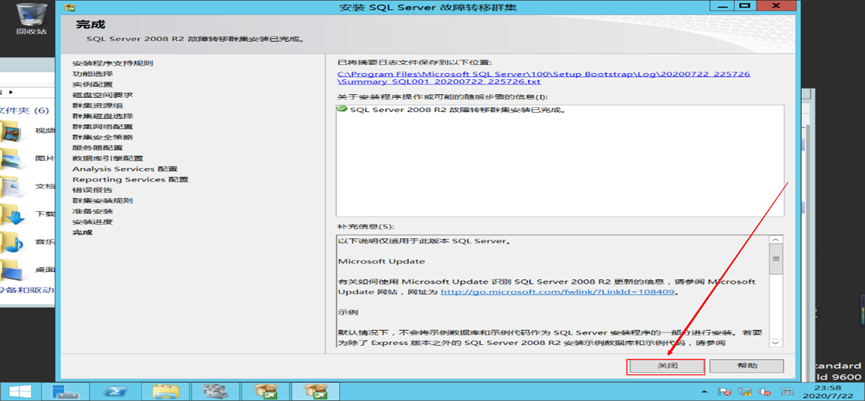This screenshot has width=865, height=401.
Task: Open the go.microsoft.com fwlink URL
Action: point(557,292)
